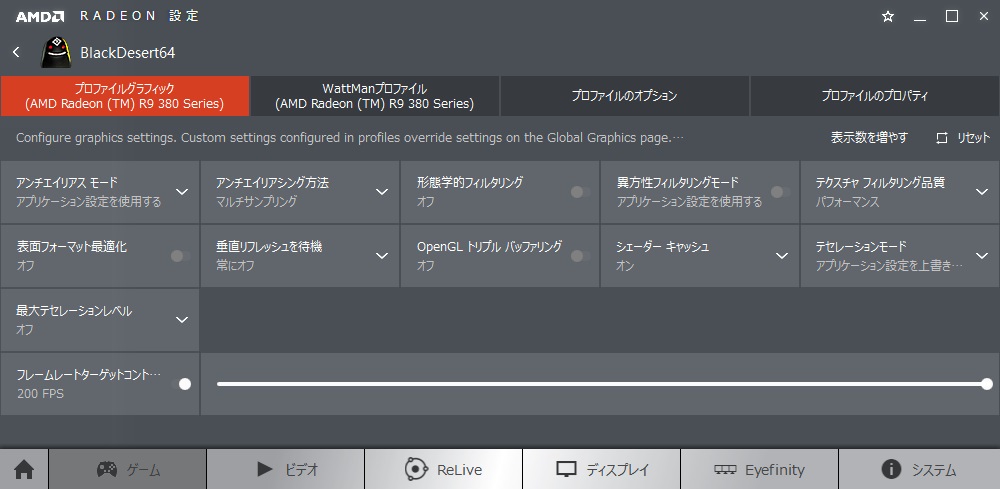The width and height of the screenshot is (1000, 489).
Task: Open 垂直リフレッシュを待機 dropdown
Action: coord(382,256)
